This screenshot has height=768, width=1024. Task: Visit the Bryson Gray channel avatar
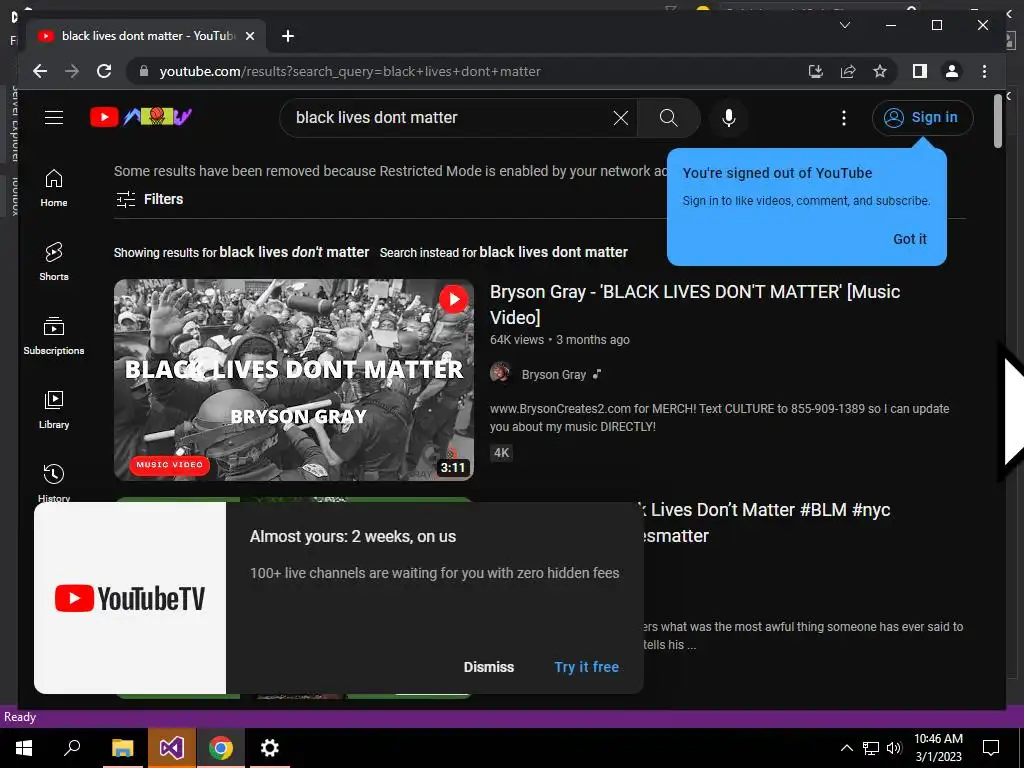(x=501, y=373)
